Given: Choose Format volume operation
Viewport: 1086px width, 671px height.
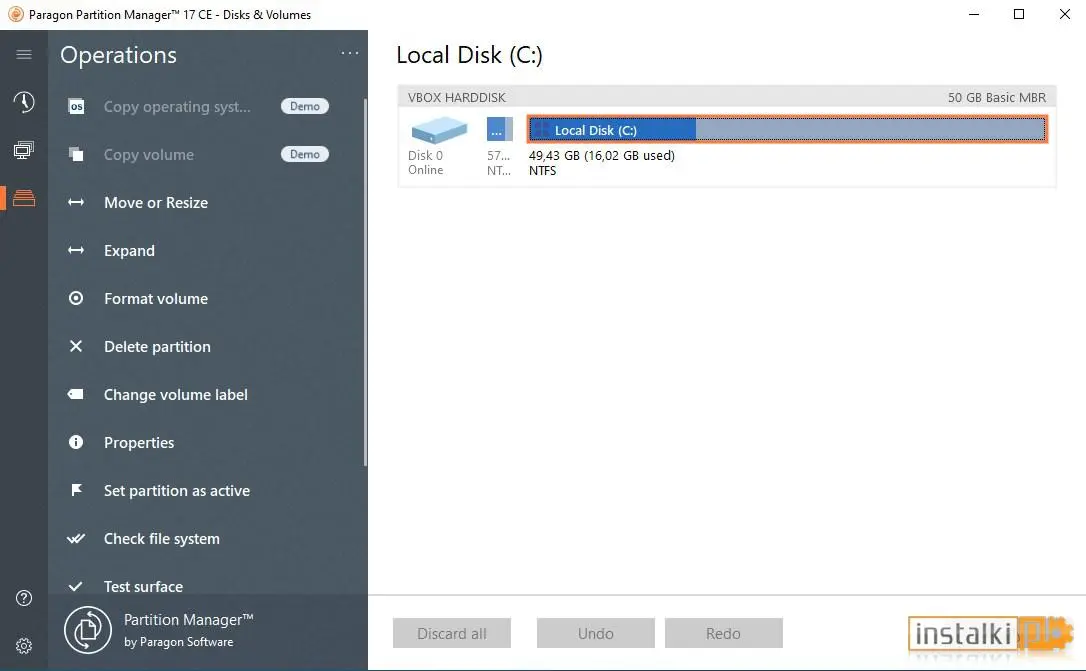Looking at the screenshot, I should click(156, 298).
